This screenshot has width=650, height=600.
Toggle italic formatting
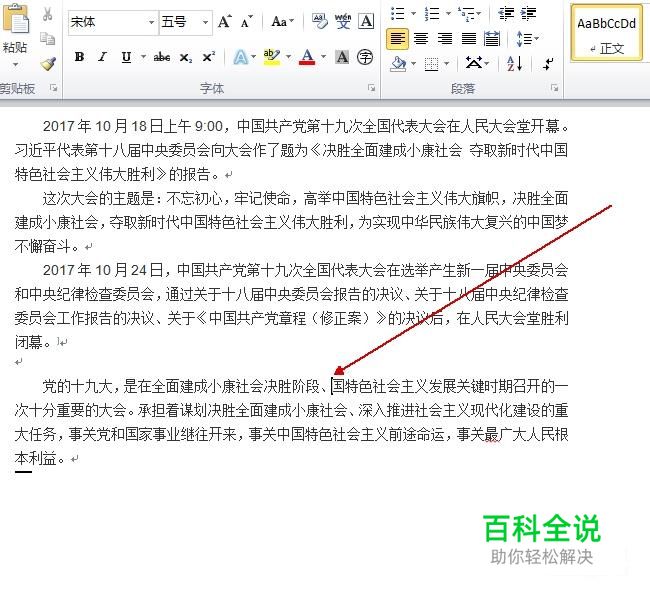point(102,57)
